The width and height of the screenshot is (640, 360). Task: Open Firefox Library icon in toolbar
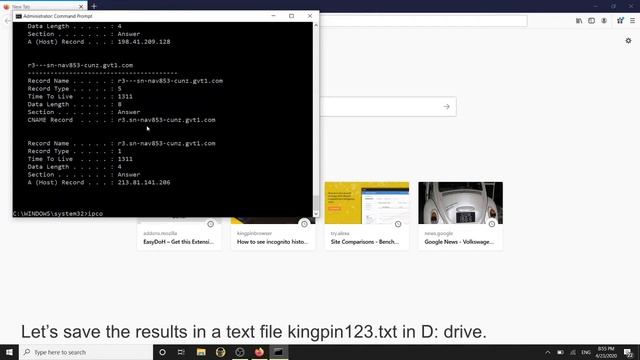click(x=579, y=21)
